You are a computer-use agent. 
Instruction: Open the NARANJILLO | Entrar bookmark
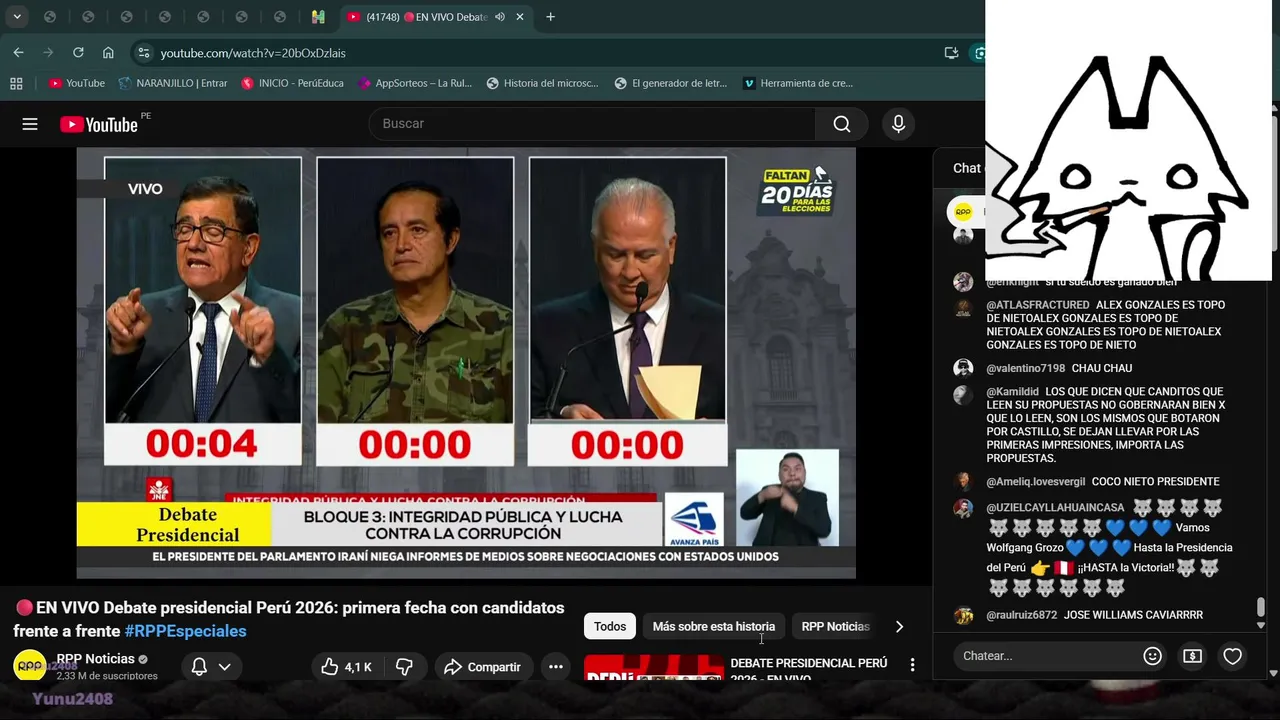[x=173, y=83]
